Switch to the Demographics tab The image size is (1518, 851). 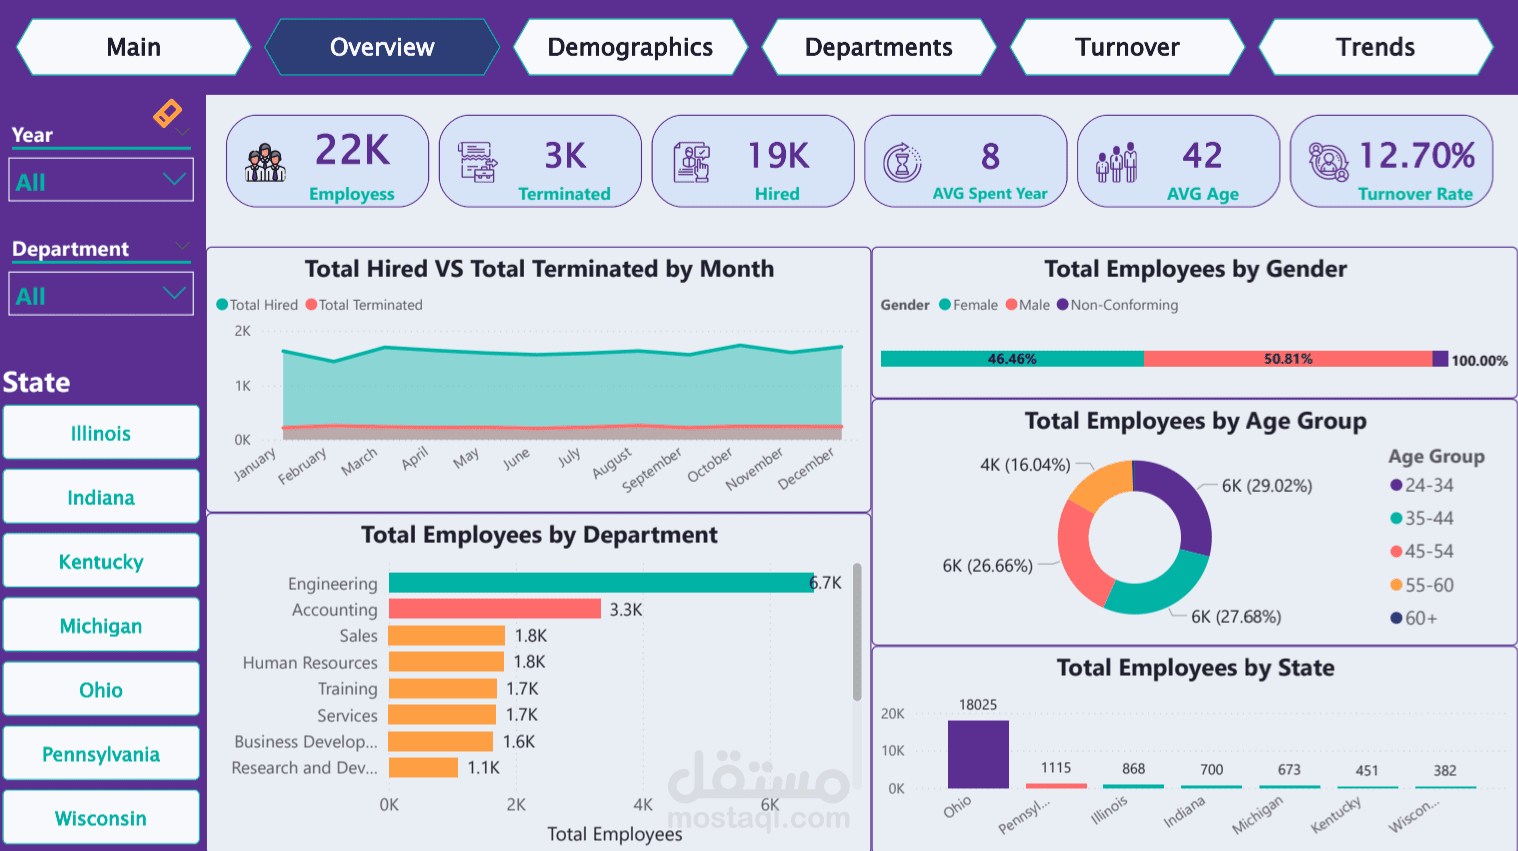pyautogui.click(x=630, y=47)
